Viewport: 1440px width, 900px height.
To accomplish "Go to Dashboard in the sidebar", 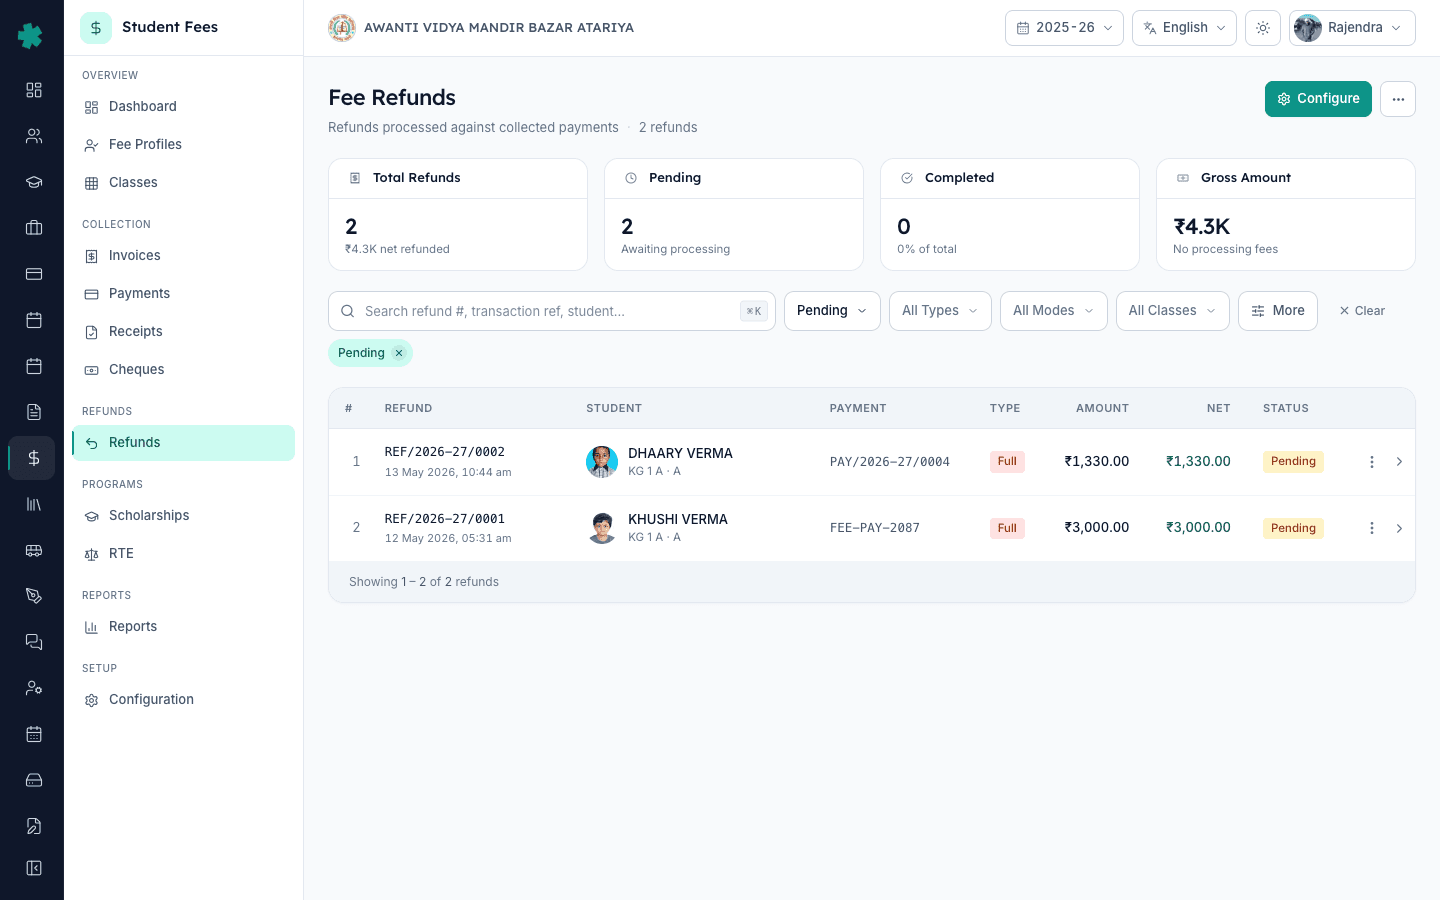I will [183, 107].
